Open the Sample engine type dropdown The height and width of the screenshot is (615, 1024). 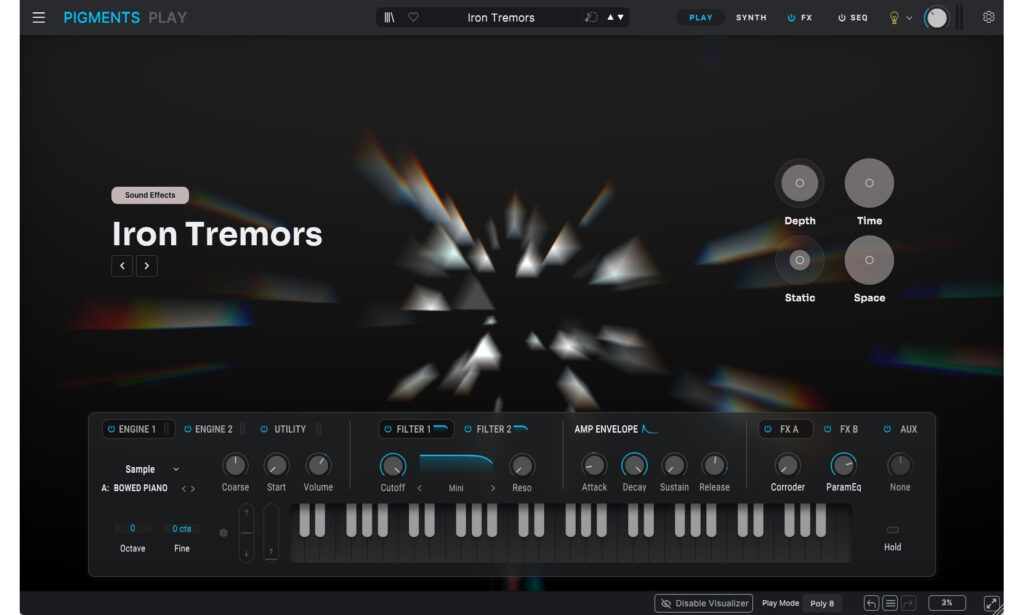point(152,469)
